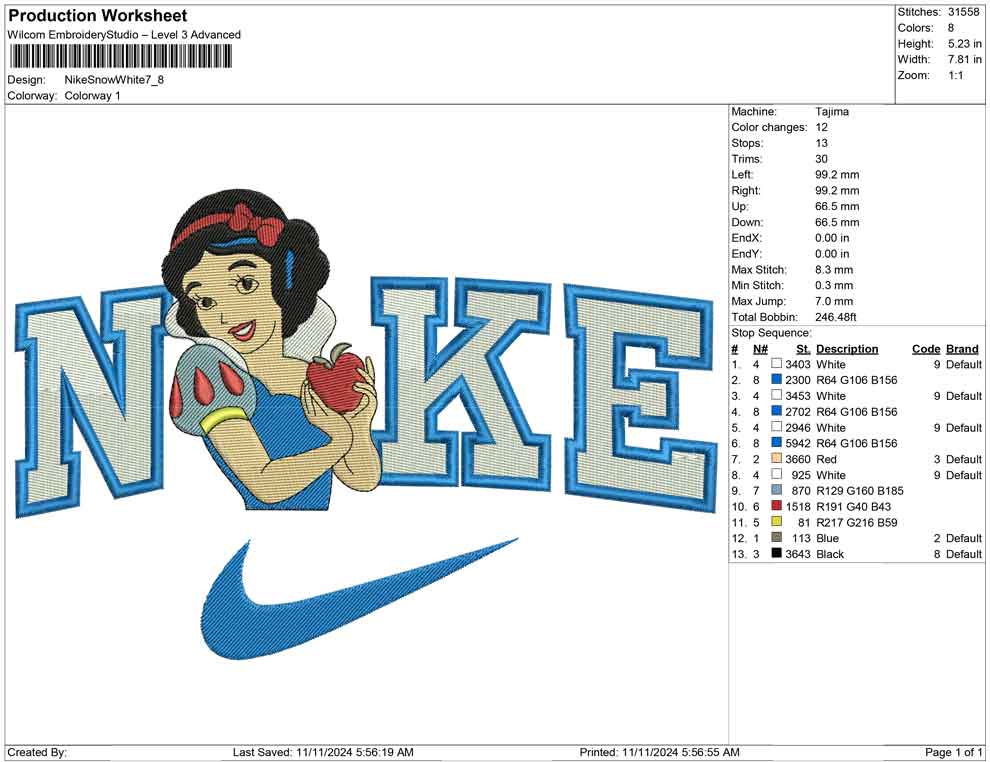This screenshot has width=990, height=762.
Task: Click the white swatch for stop 1 (3403)
Action: tap(777, 364)
